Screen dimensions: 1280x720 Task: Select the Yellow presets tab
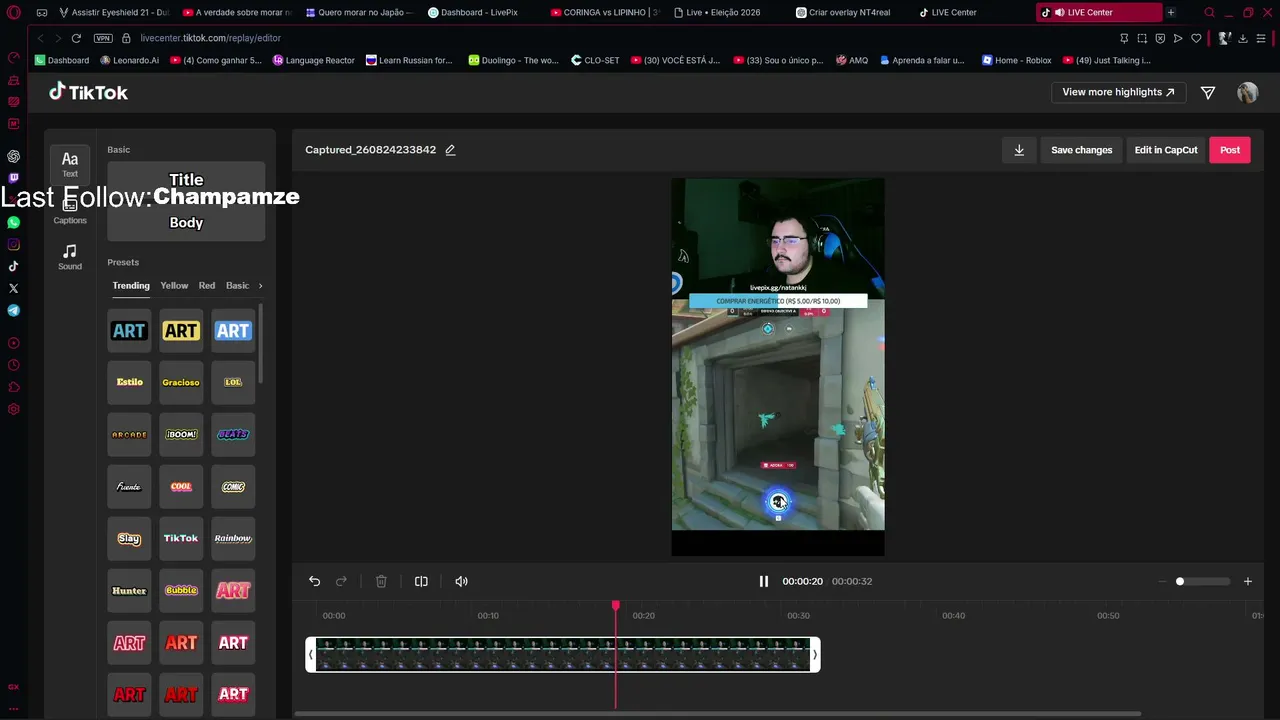(174, 286)
